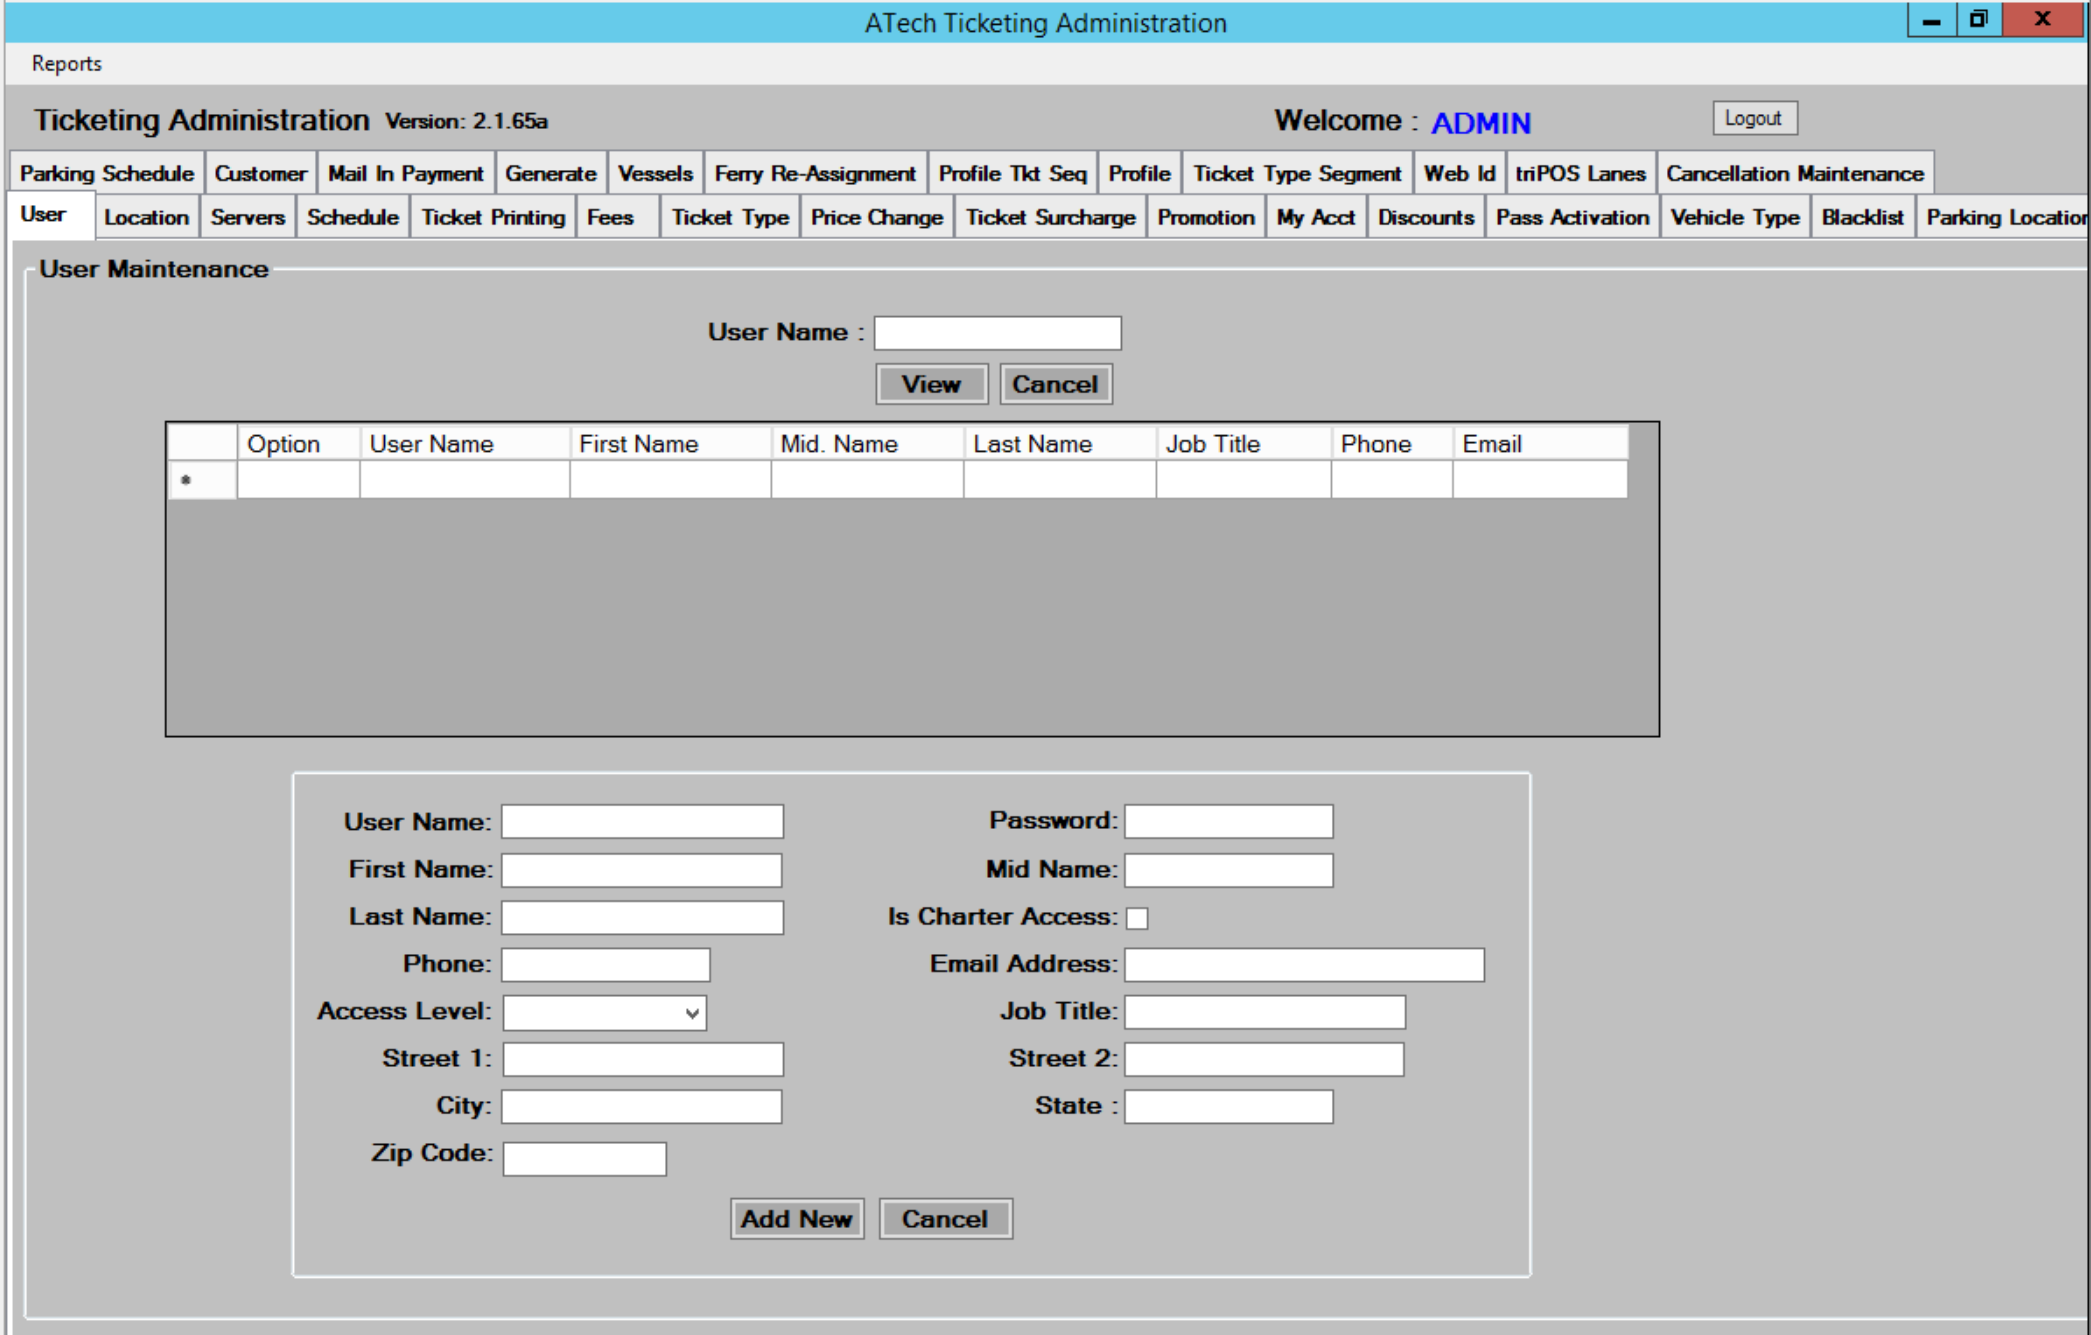Go to Cancellation Maintenance tab
This screenshot has height=1335, width=2091.
(x=1795, y=173)
